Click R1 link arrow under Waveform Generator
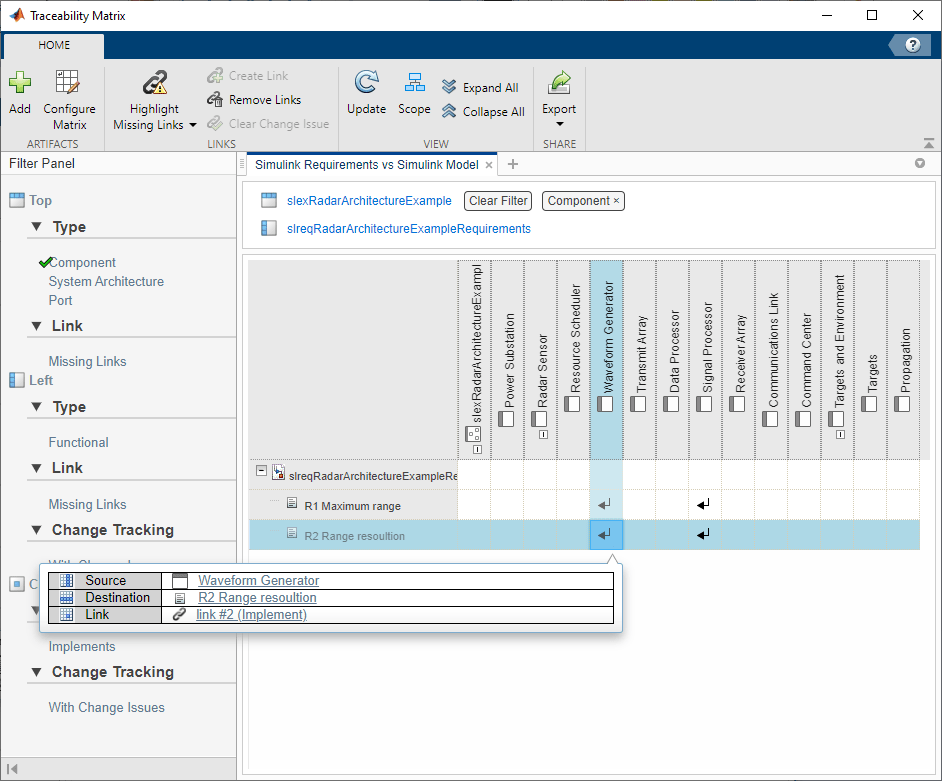 pos(606,505)
